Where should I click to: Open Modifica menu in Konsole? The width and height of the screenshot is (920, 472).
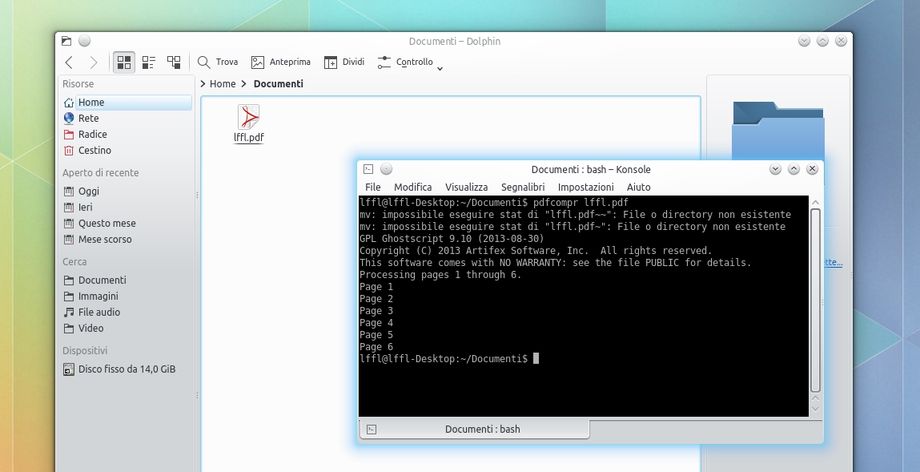[412, 187]
